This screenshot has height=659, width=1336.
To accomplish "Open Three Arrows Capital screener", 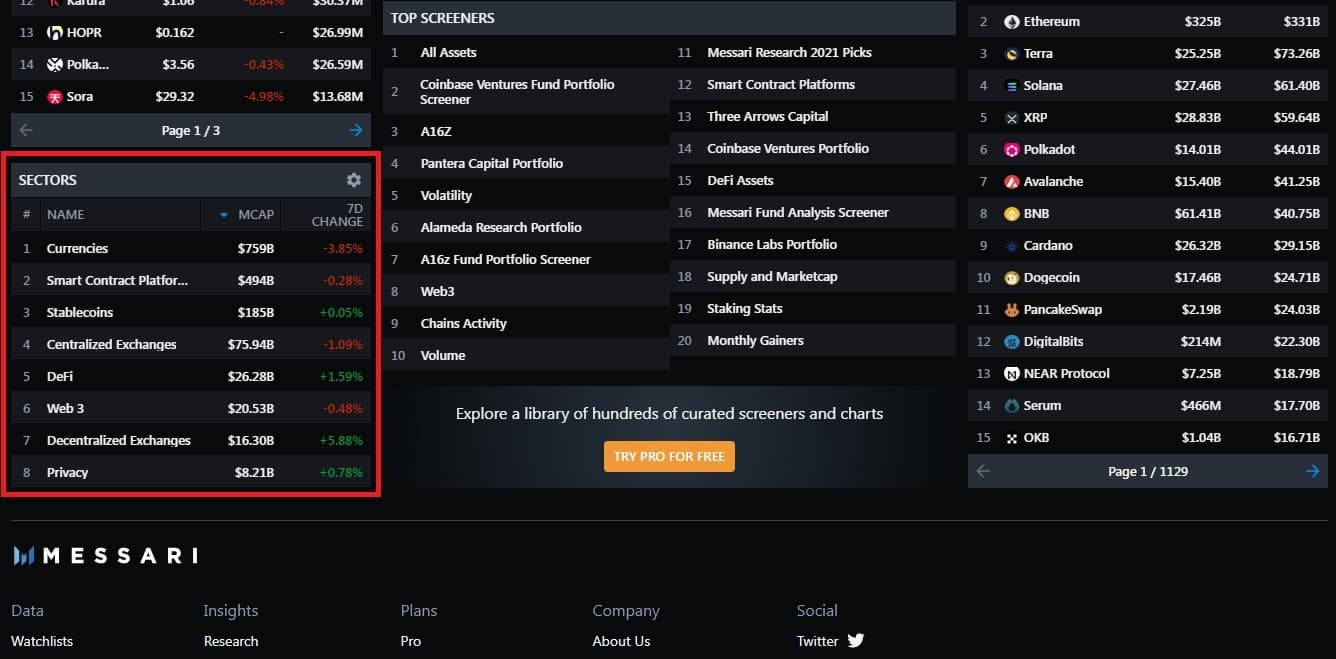I will pyautogui.click(x=768, y=117).
